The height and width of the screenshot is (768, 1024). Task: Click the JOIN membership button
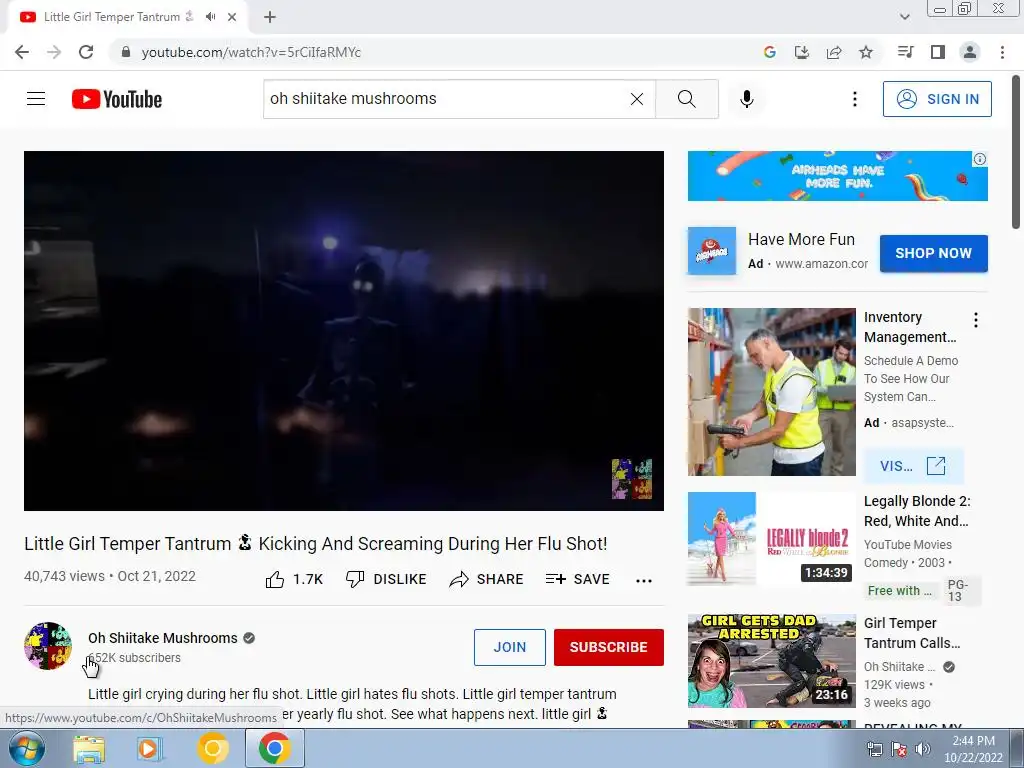point(509,647)
